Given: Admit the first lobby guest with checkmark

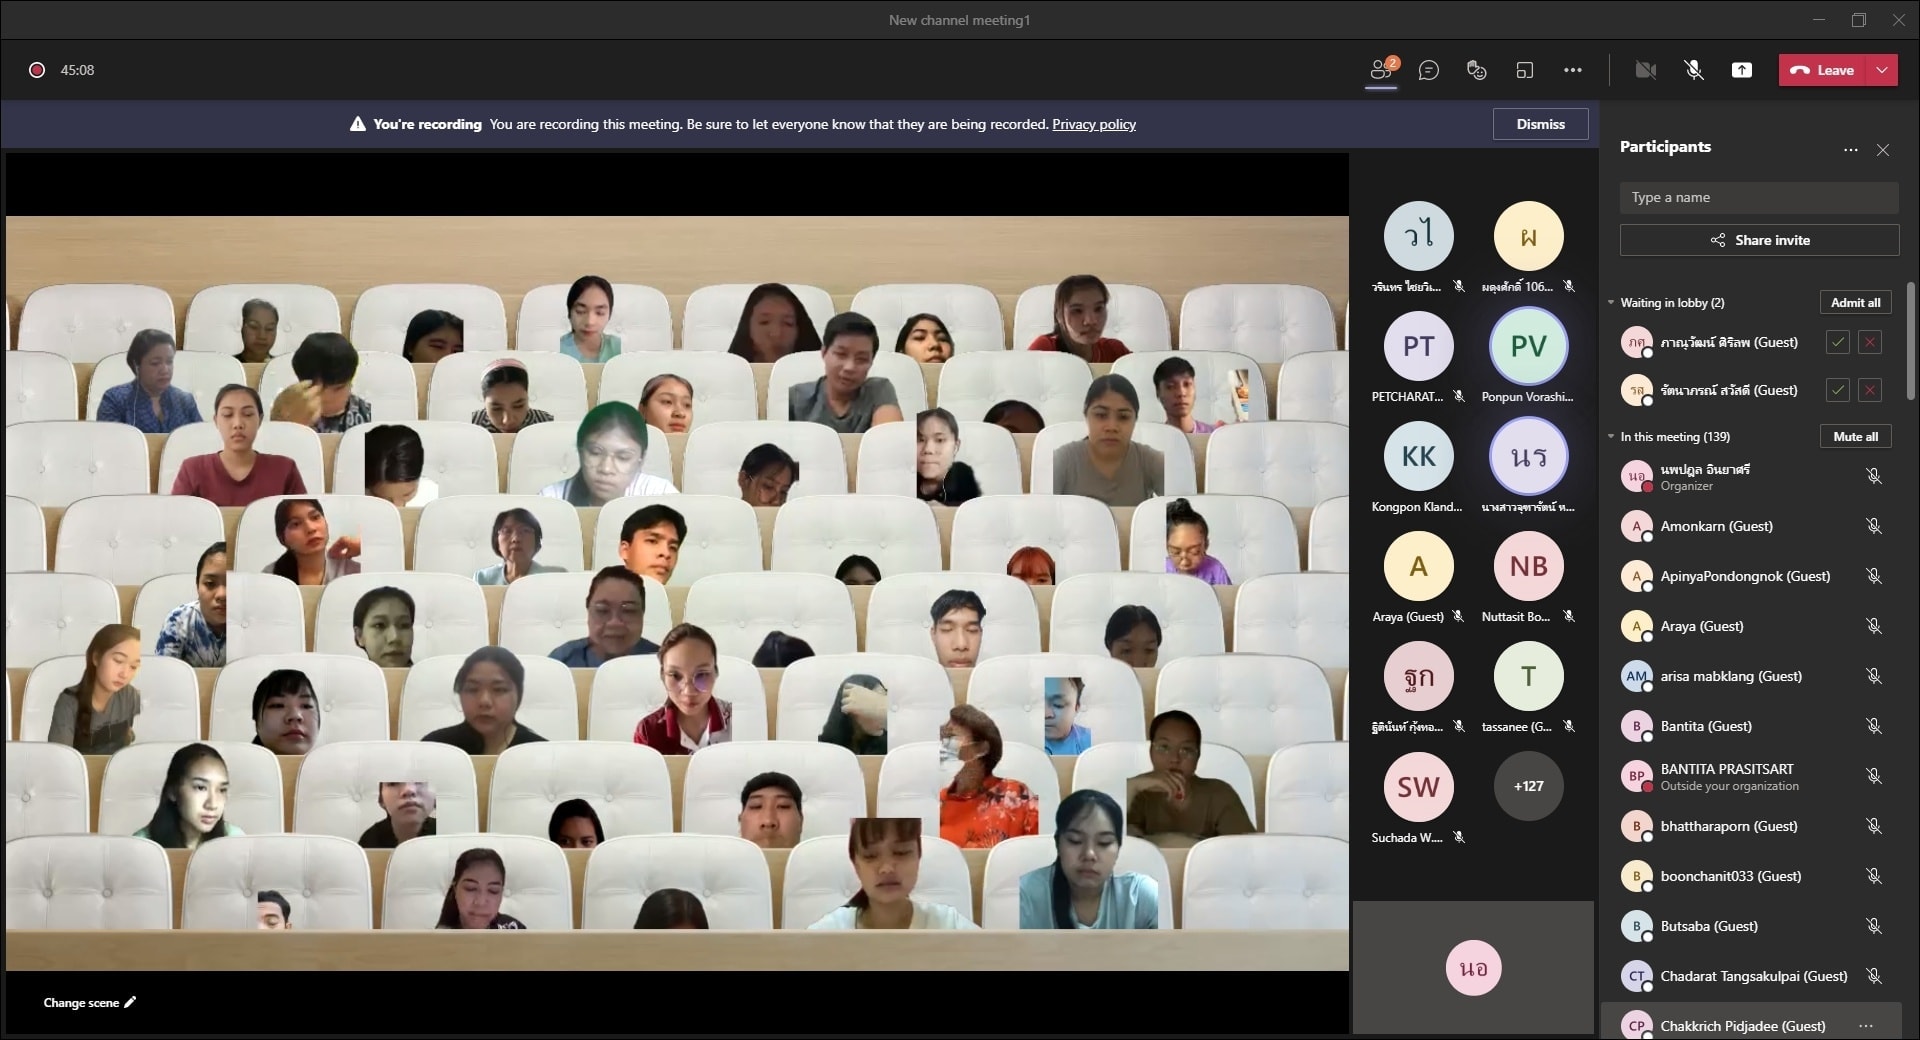Looking at the screenshot, I should tap(1837, 342).
